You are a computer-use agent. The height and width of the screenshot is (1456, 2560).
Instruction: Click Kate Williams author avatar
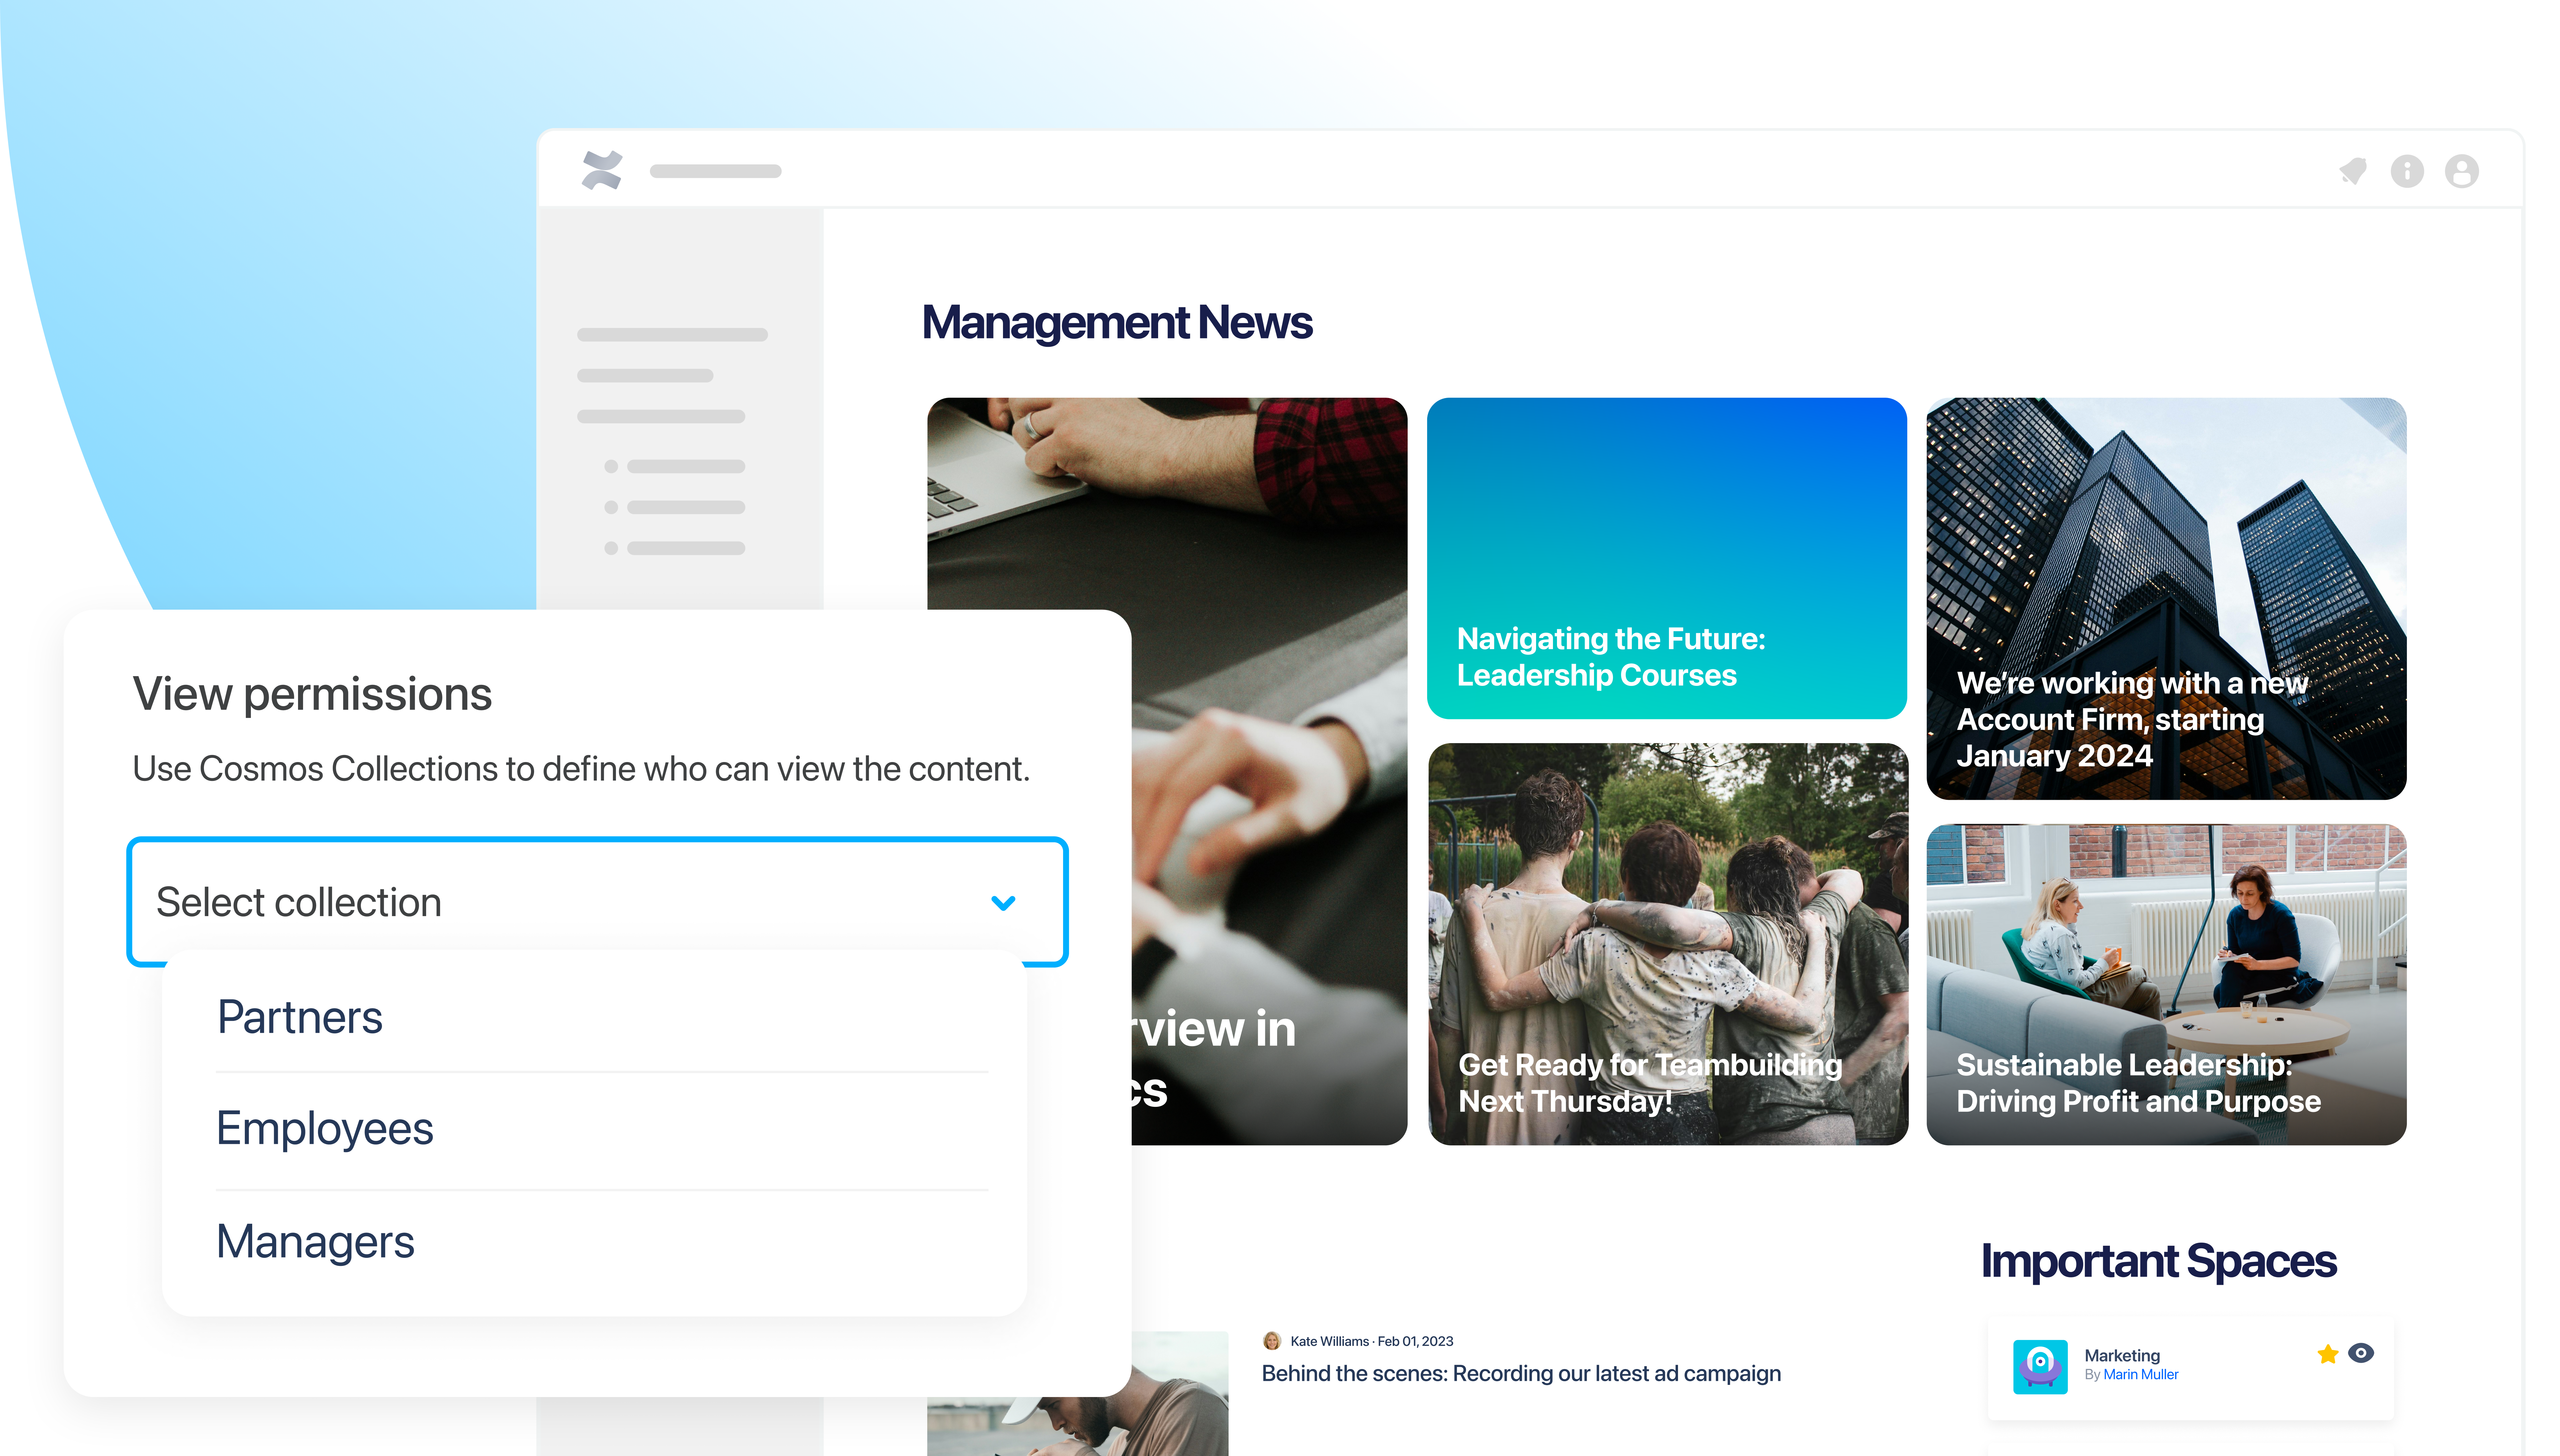coord(1272,1341)
